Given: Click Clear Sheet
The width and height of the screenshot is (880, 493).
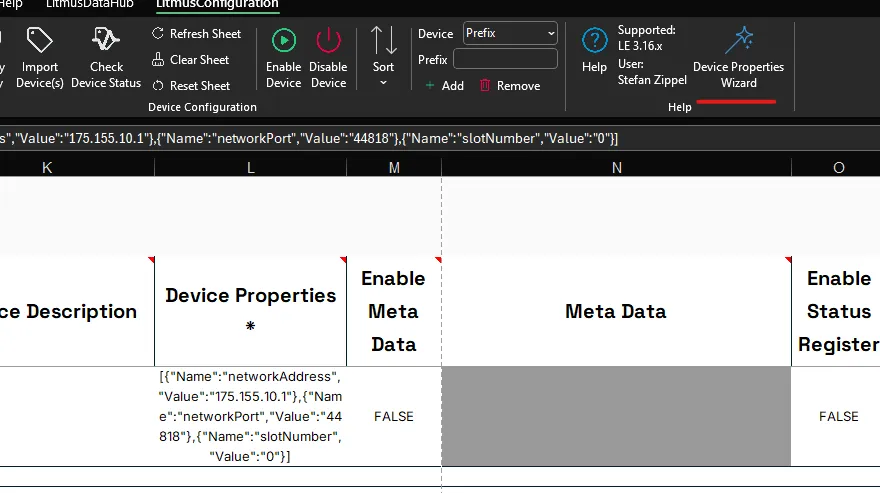Looking at the screenshot, I should (x=191, y=60).
